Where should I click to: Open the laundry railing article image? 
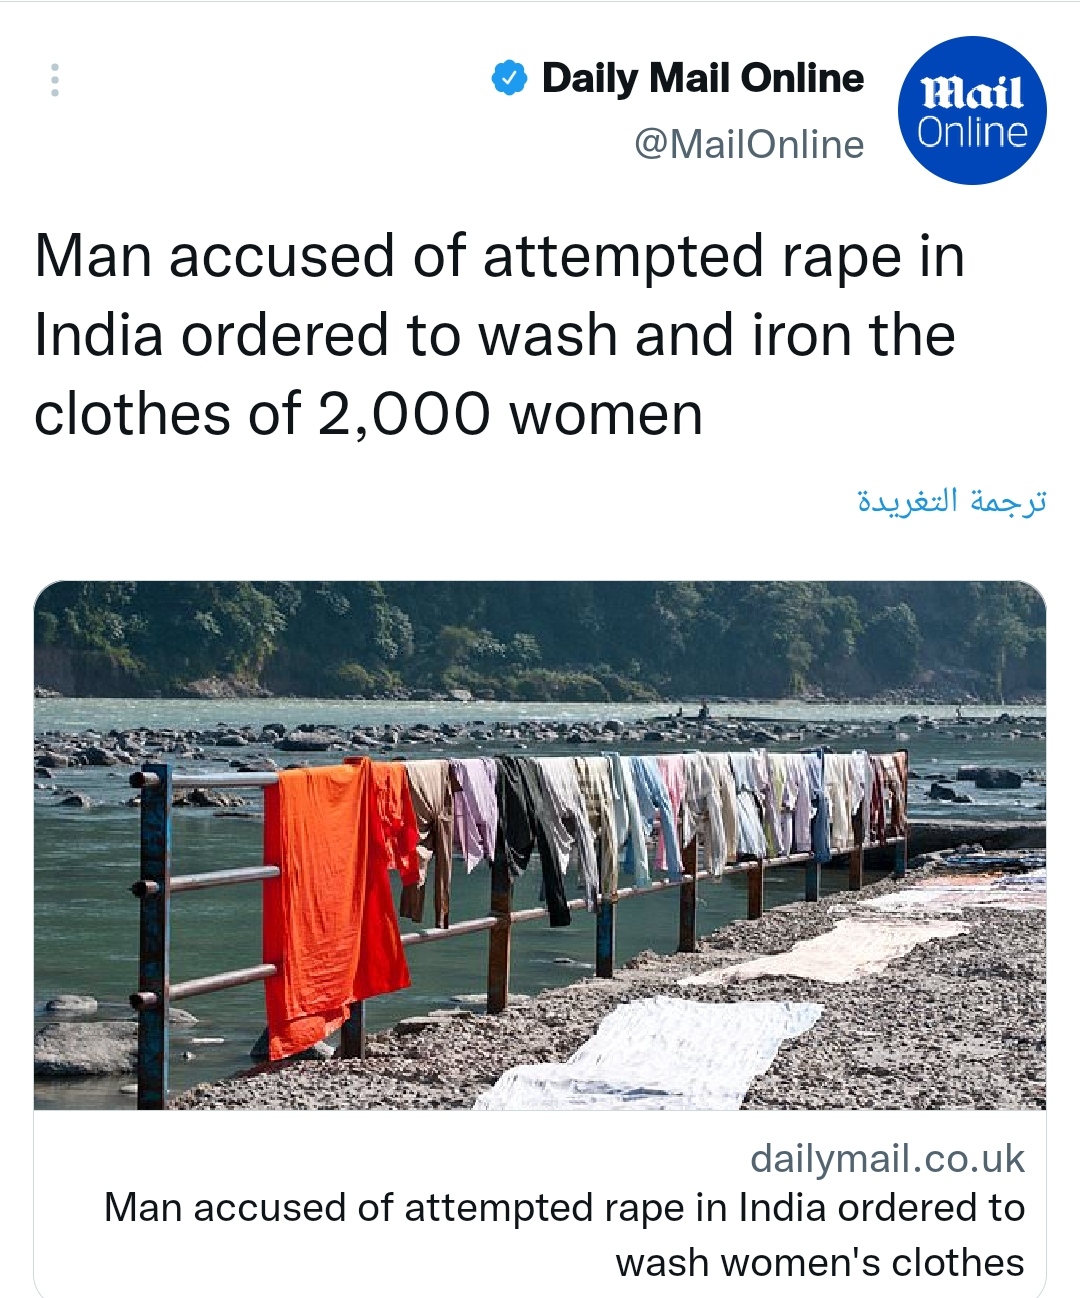tap(540, 845)
